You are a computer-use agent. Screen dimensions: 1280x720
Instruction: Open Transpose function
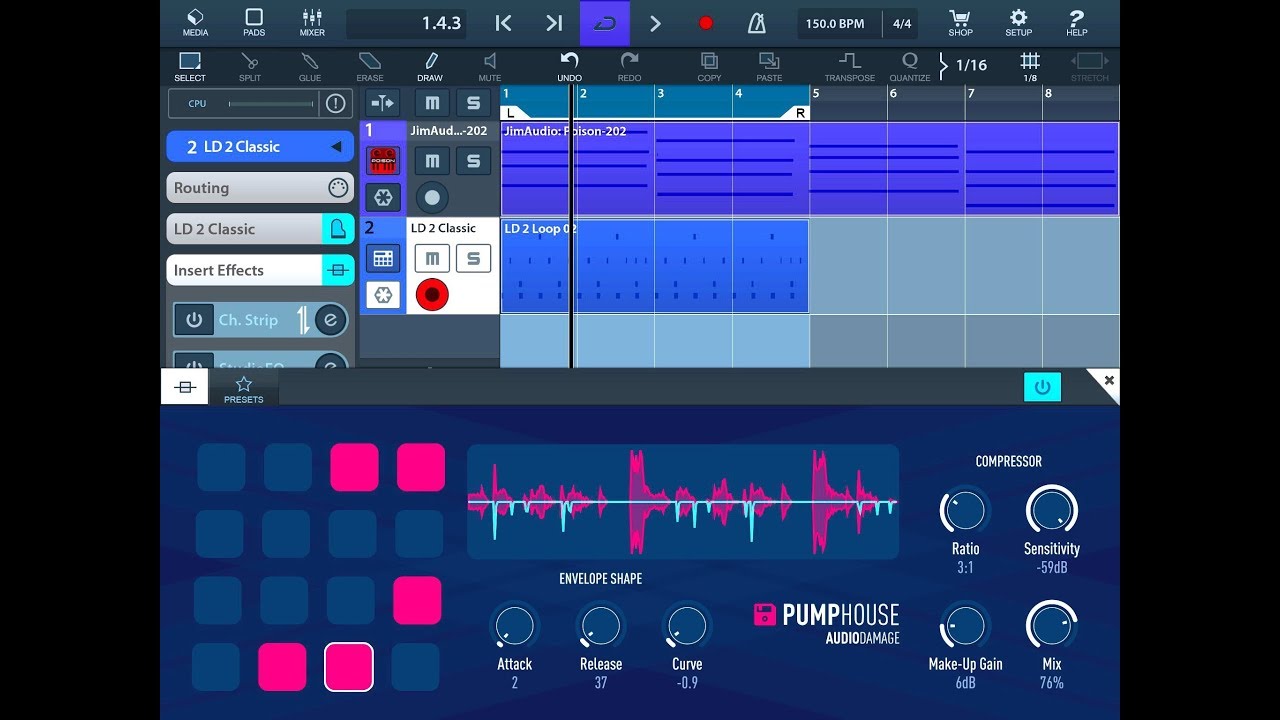coord(850,66)
